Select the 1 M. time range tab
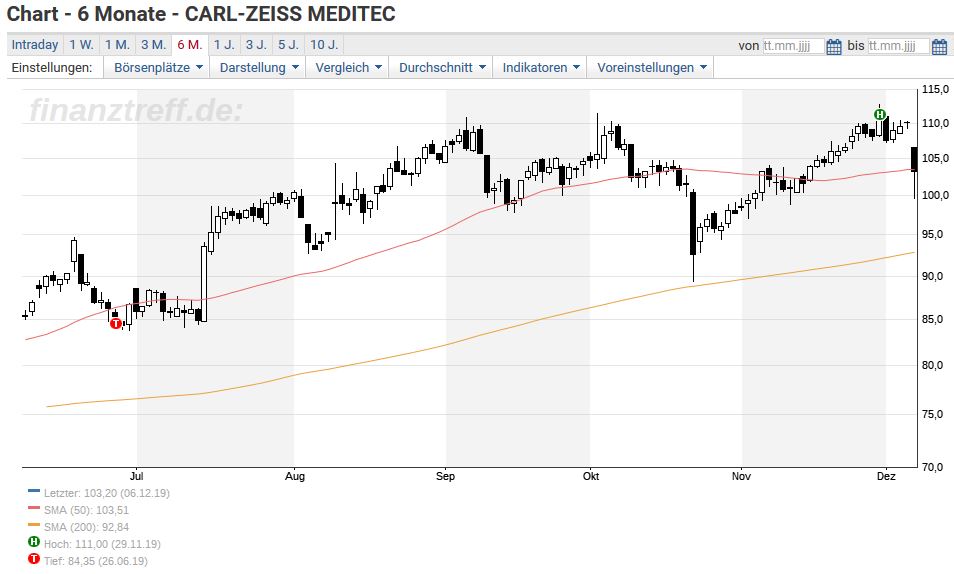Image resolution: width=954 pixels, height=574 pixels. point(117,45)
